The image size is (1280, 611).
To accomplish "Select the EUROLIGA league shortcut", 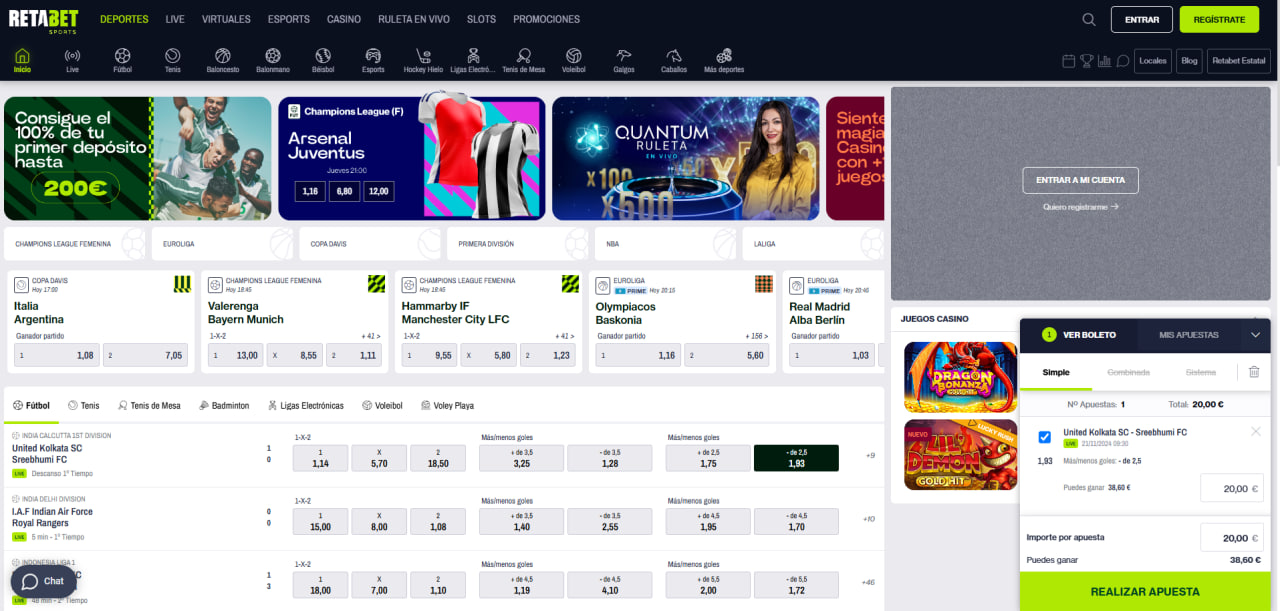I will 224,243.
